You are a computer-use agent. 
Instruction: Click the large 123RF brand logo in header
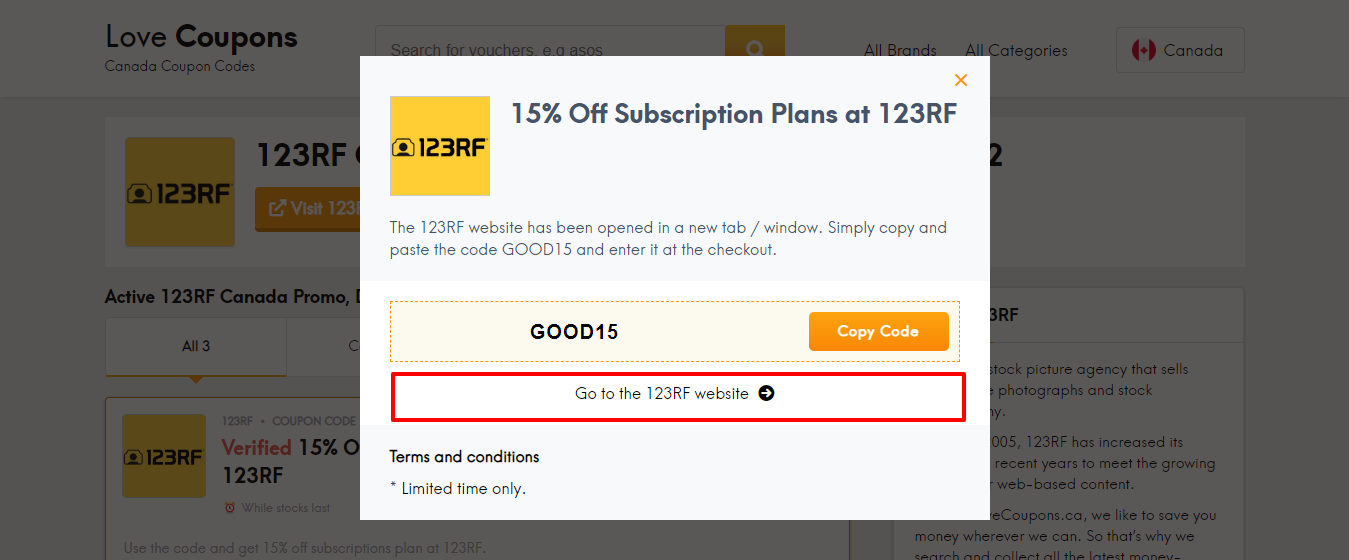coord(180,192)
